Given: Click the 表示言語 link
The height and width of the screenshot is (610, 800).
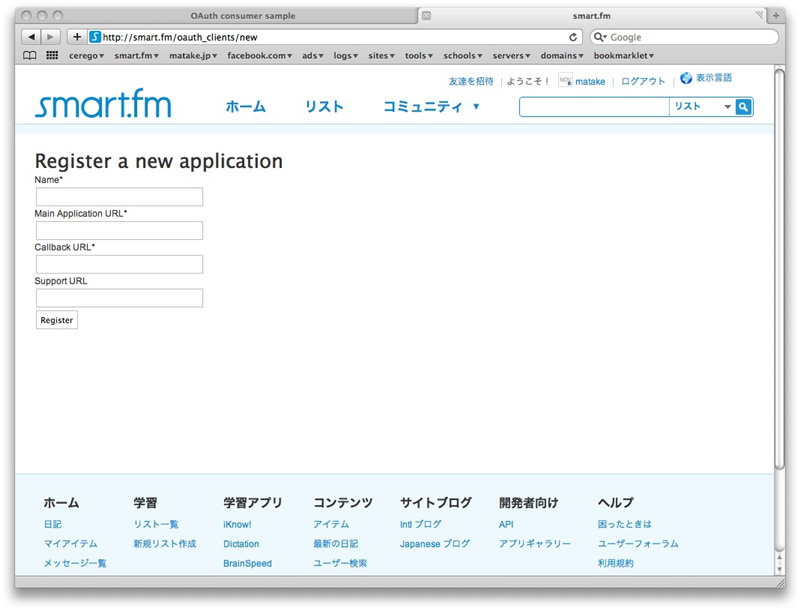Looking at the screenshot, I should point(714,78).
